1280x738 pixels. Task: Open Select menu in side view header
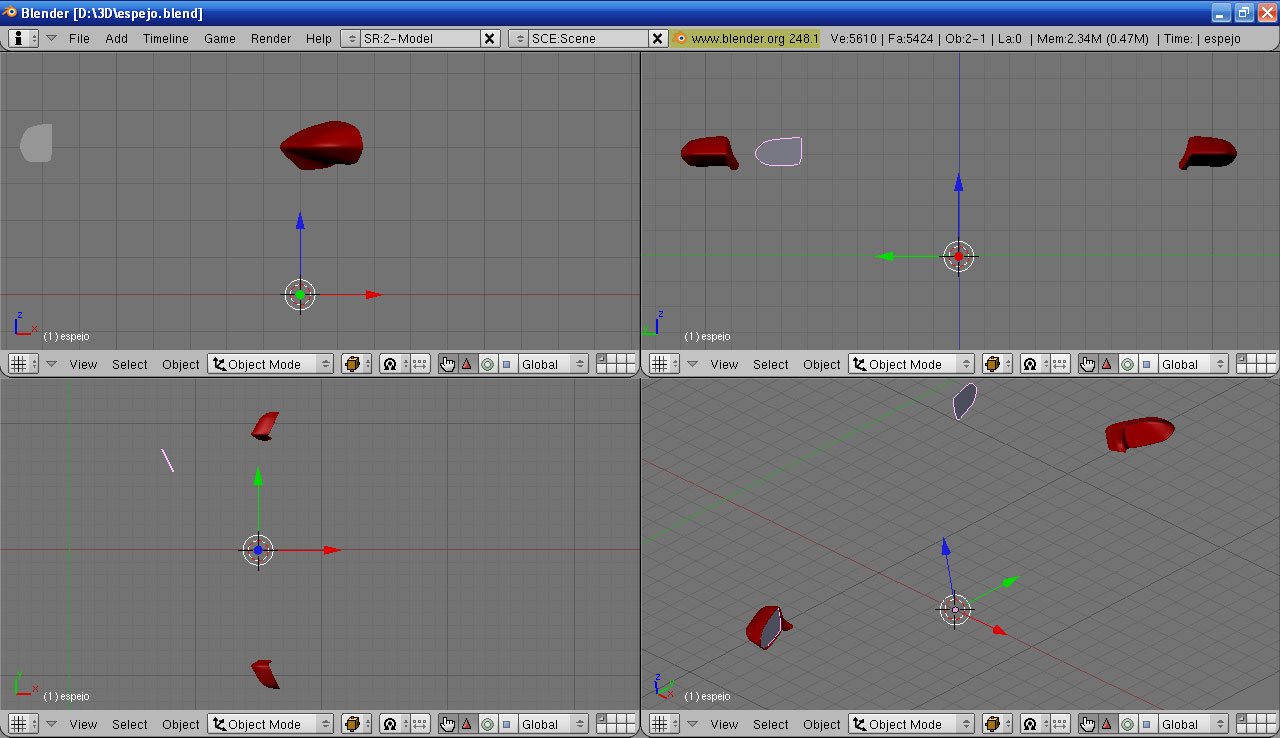[771, 364]
